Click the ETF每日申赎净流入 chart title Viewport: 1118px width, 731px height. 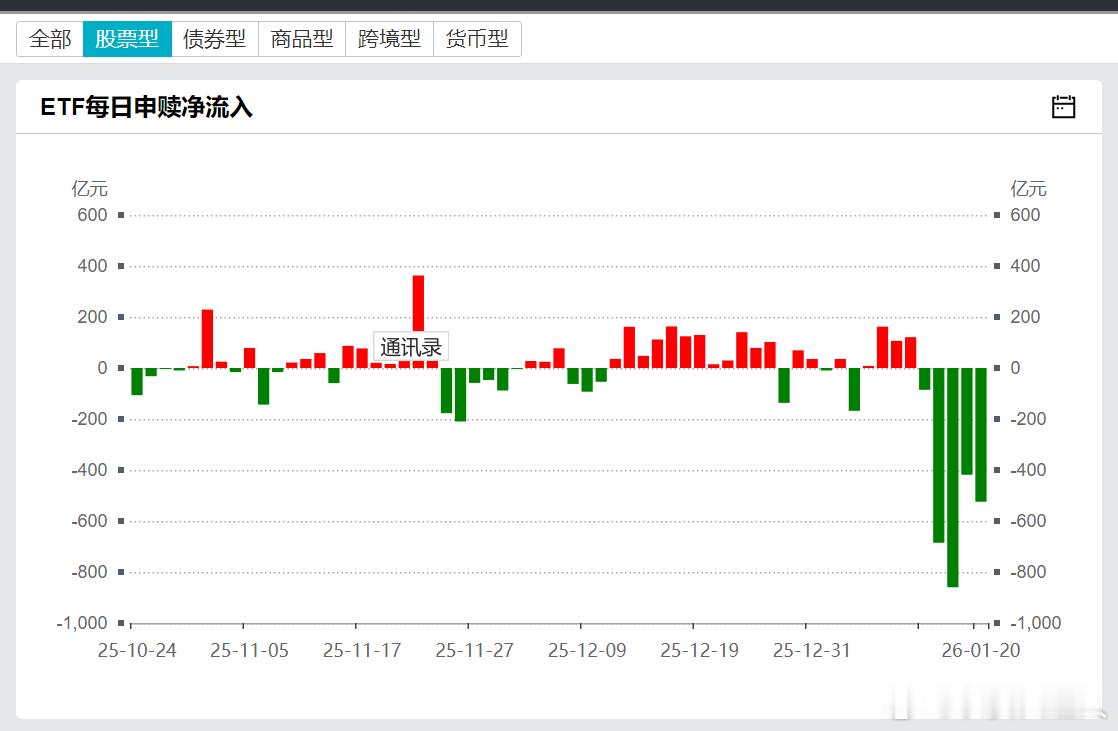pyautogui.click(x=146, y=106)
